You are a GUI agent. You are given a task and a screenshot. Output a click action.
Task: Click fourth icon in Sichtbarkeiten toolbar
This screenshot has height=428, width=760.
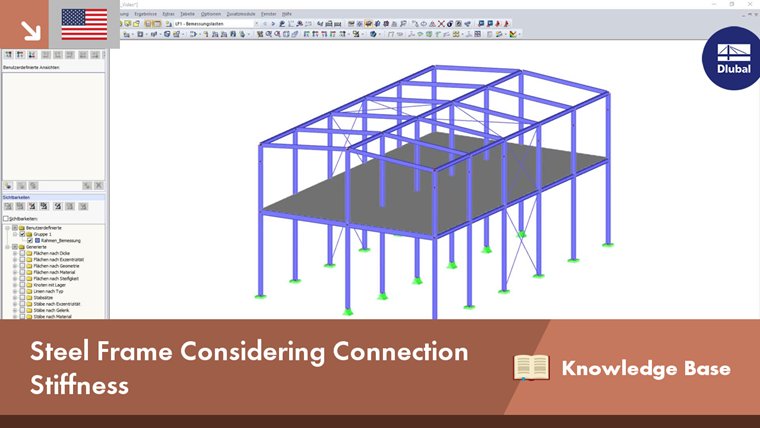pyautogui.click(x=44, y=206)
